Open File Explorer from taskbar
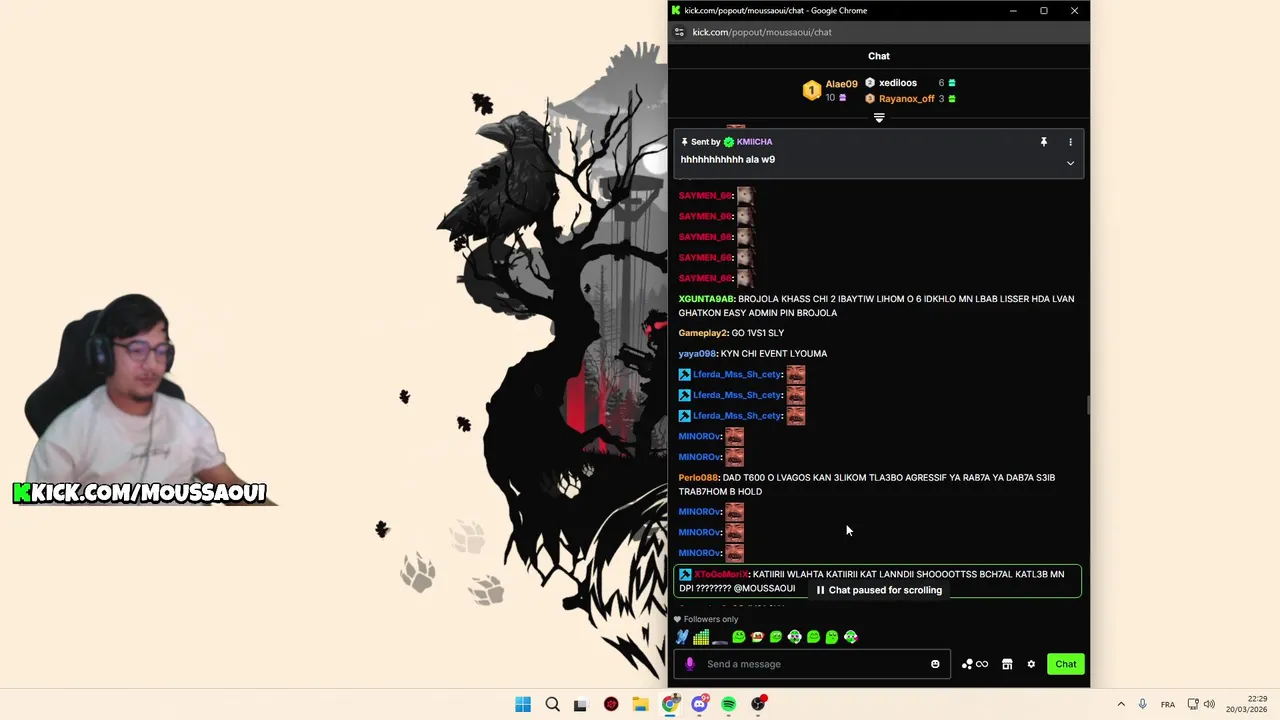1280x720 pixels. [x=640, y=704]
